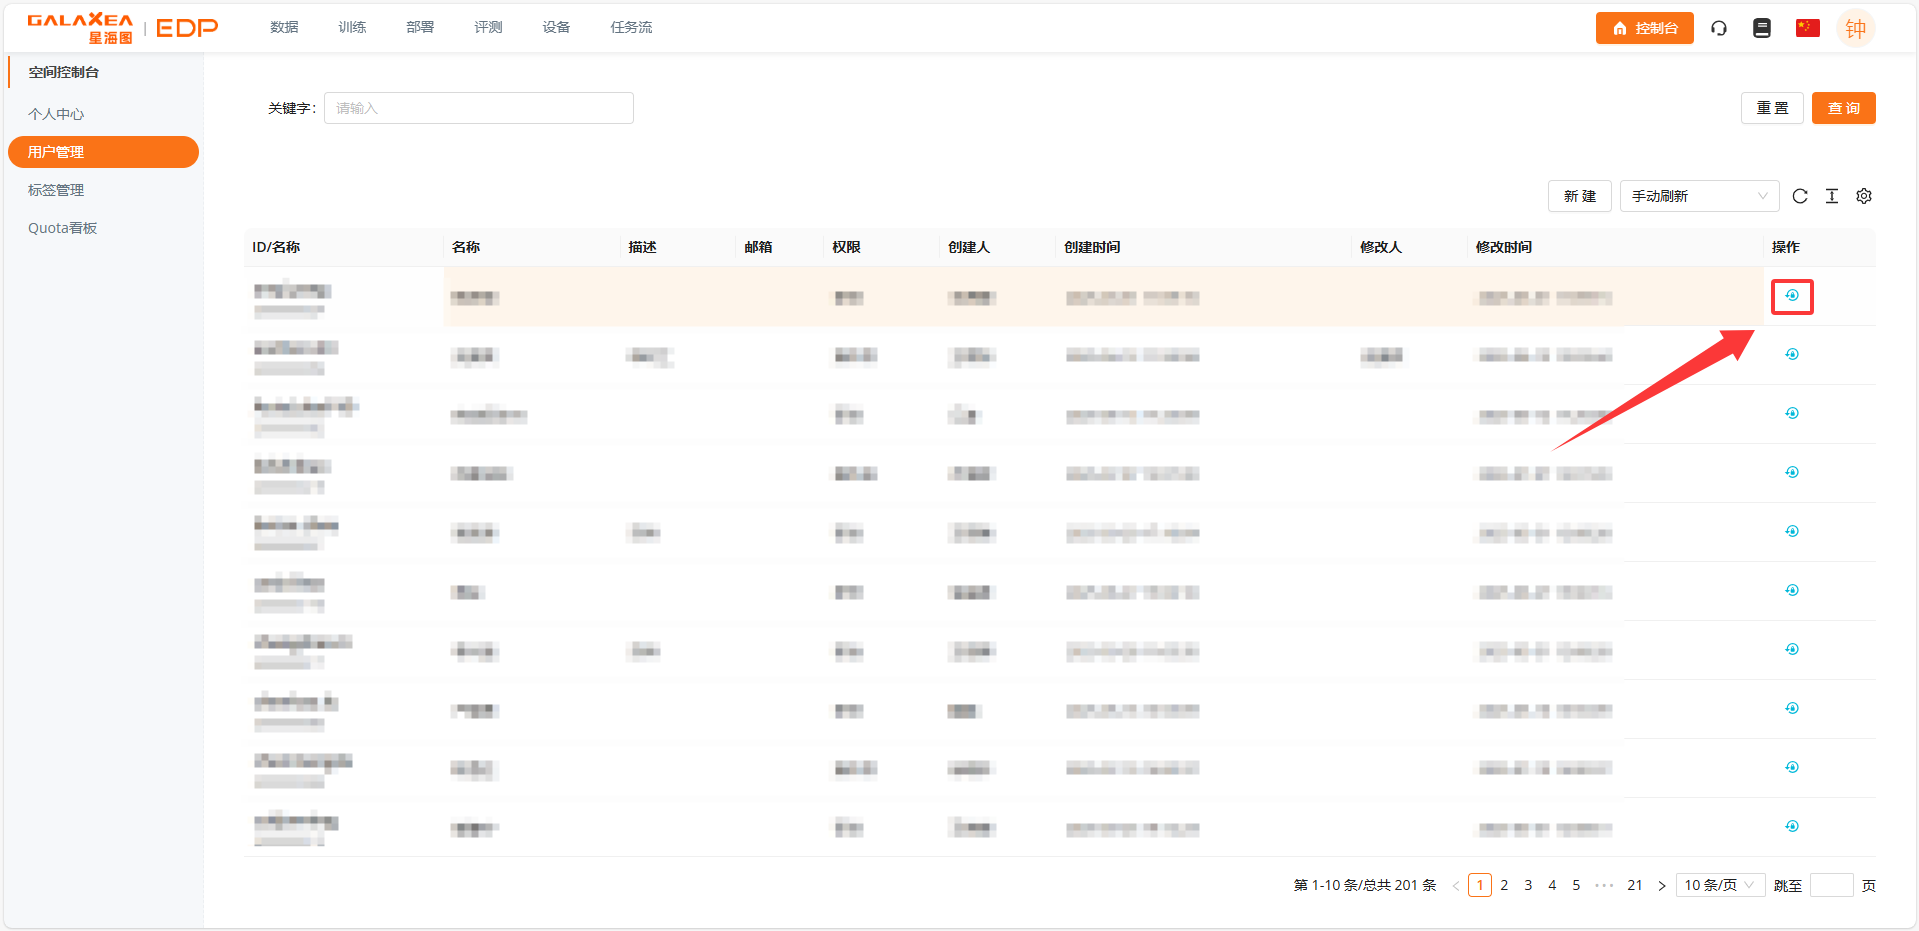
Task: Open the 10 条/页 page size dropdown
Action: [1719, 885]
